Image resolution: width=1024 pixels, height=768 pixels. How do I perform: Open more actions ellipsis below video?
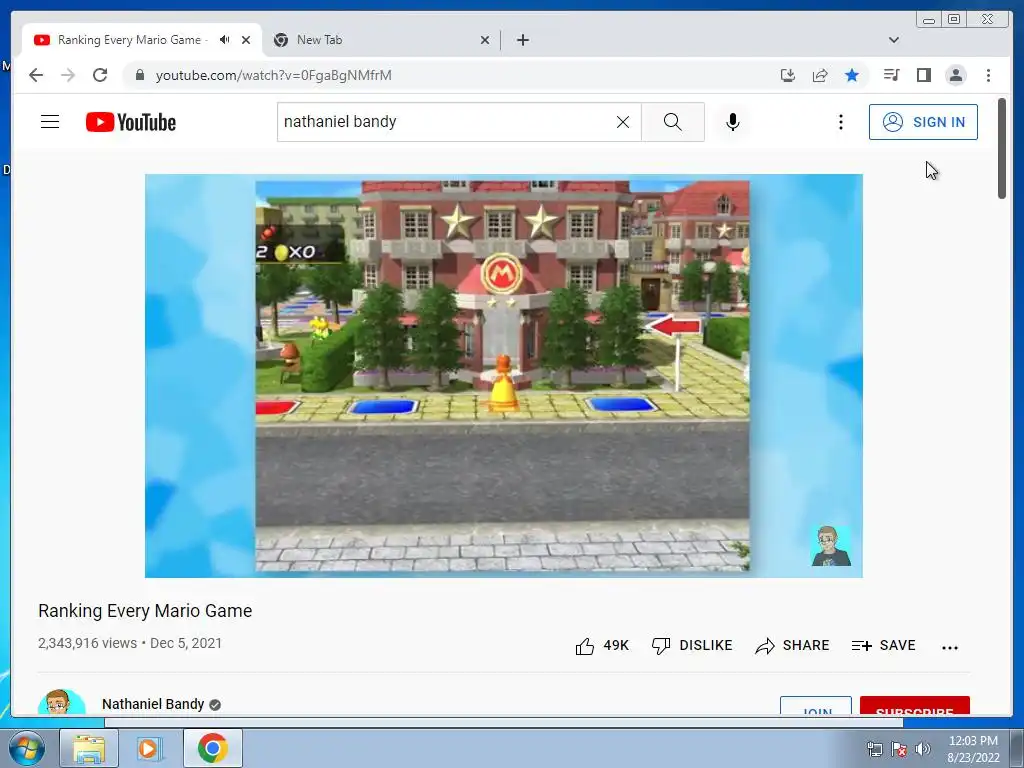pos(950,647)
